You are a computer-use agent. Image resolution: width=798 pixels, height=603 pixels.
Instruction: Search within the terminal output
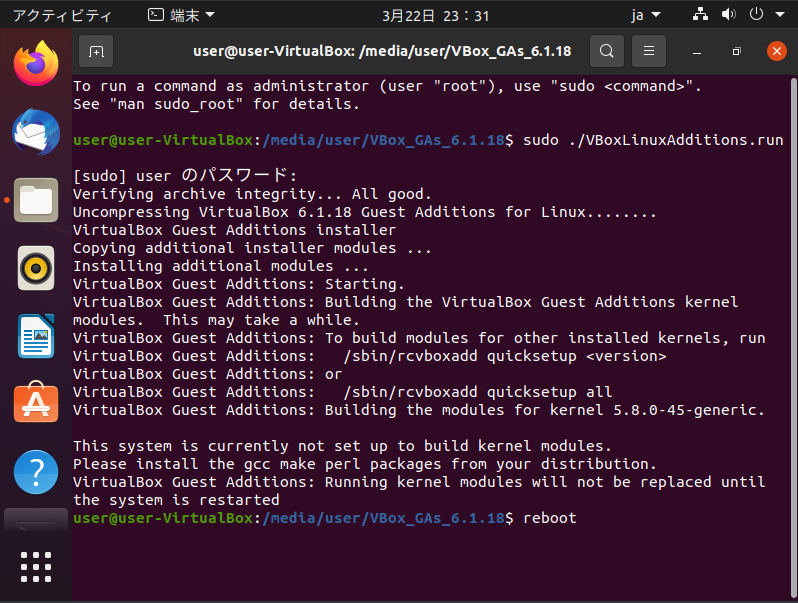[607, 51]
